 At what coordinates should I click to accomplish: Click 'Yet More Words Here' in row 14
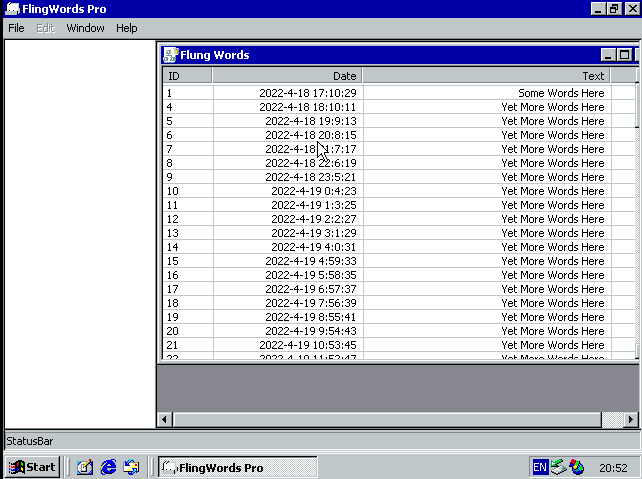pyautogui.click(x=553, y=247)
